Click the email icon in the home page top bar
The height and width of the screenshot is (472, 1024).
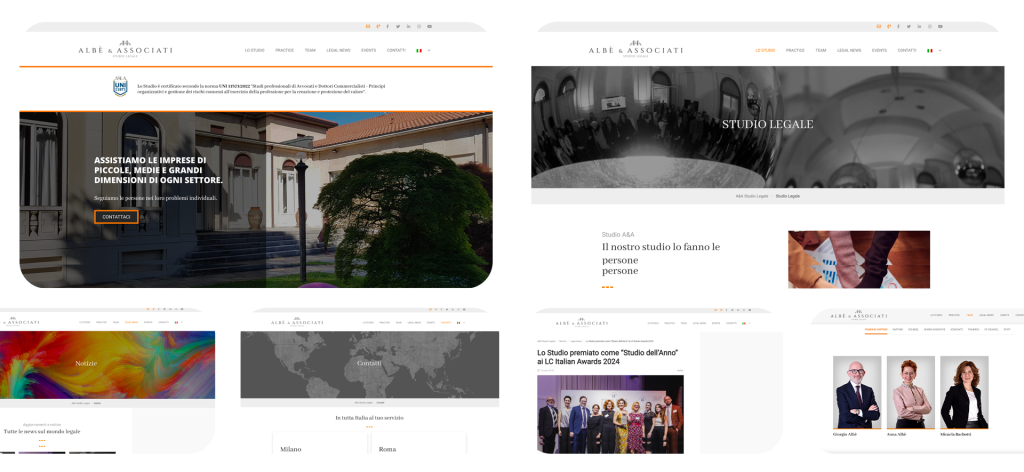[x=368, y=26]
